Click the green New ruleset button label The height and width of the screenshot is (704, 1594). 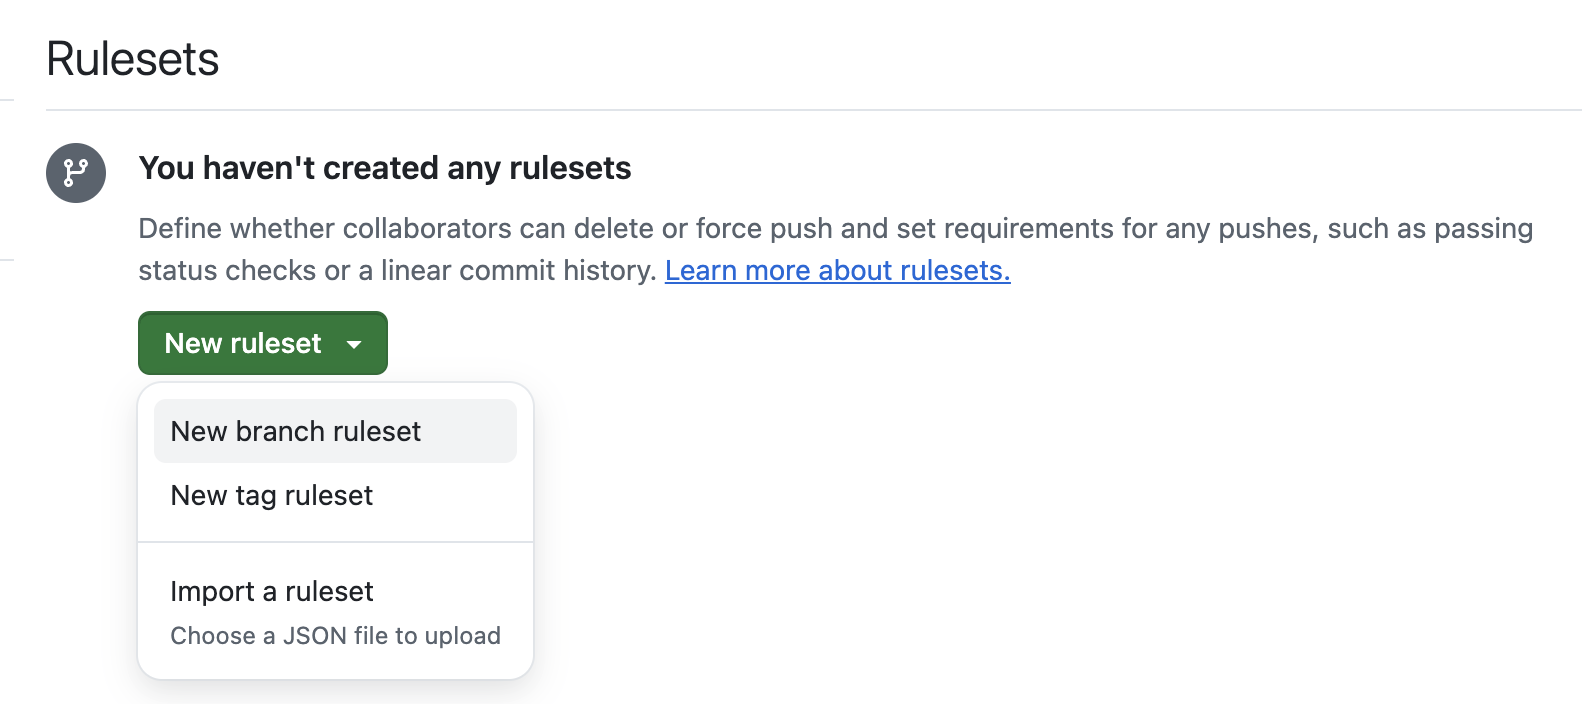(x=243, y=343)
